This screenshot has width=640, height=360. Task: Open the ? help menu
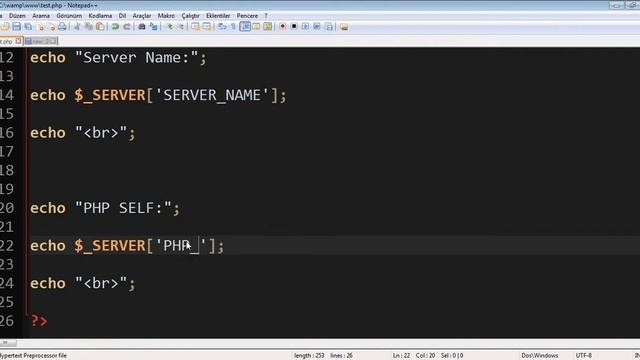266,16
